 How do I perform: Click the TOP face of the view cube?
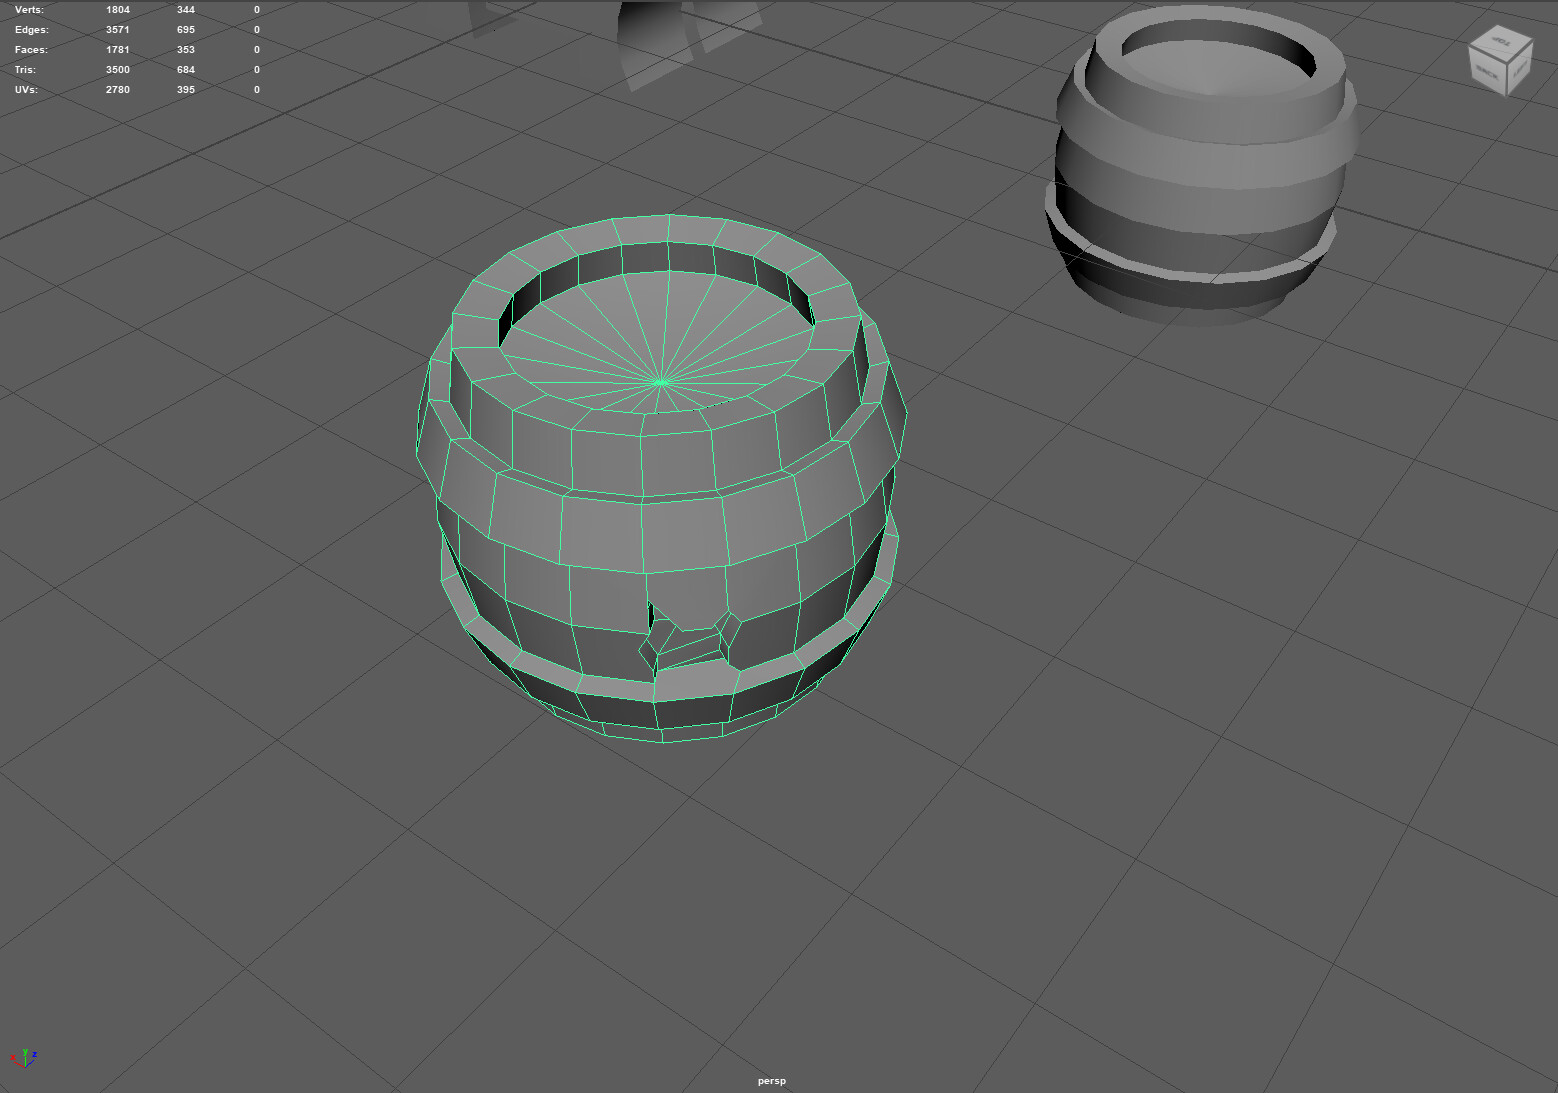[1500, 42]
